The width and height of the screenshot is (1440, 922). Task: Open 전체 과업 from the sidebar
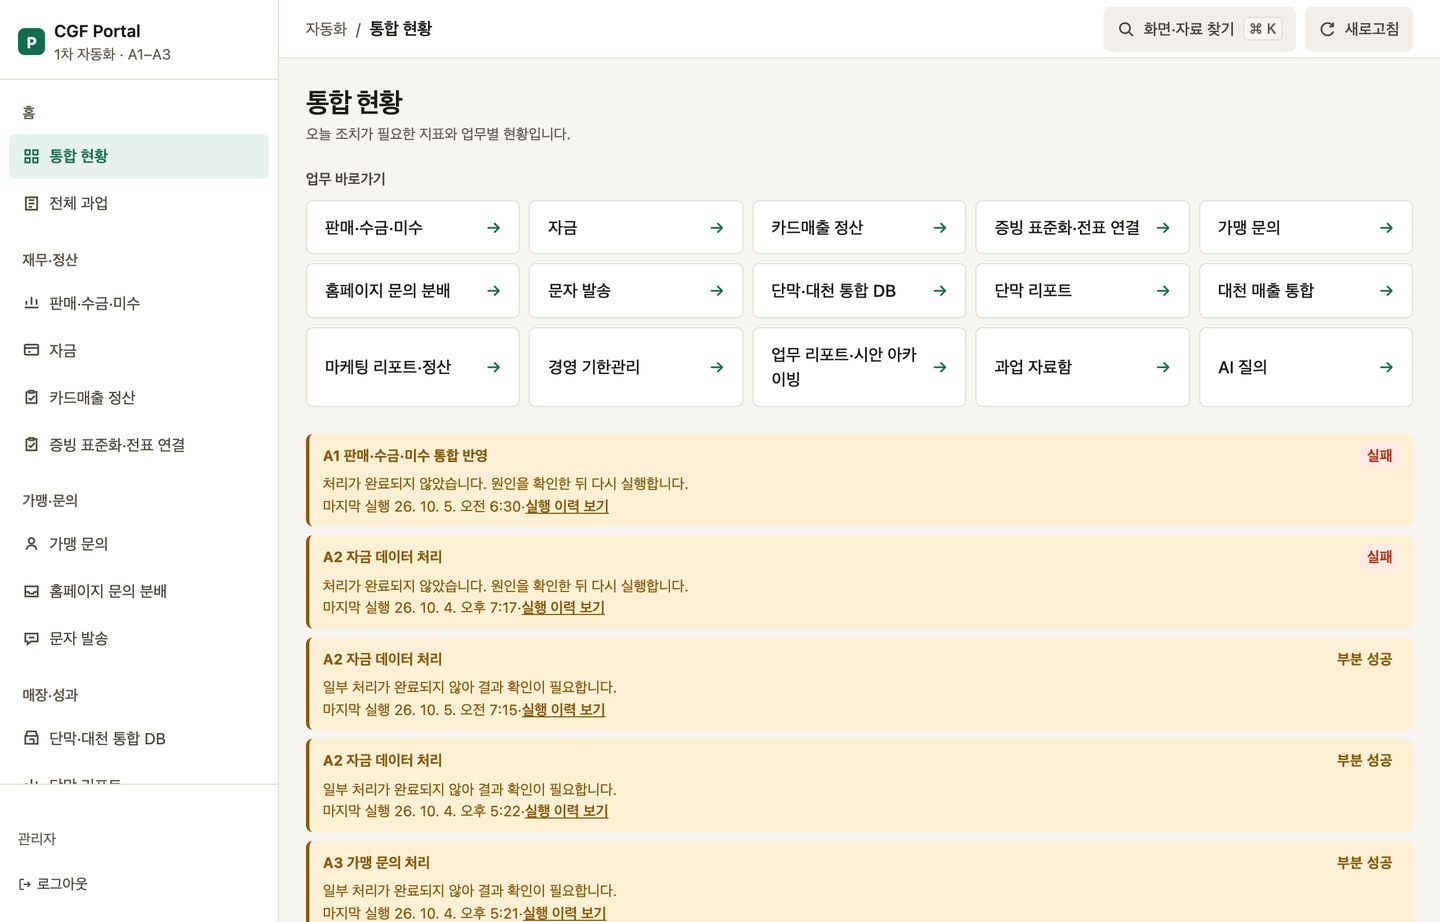pos(139,203)
